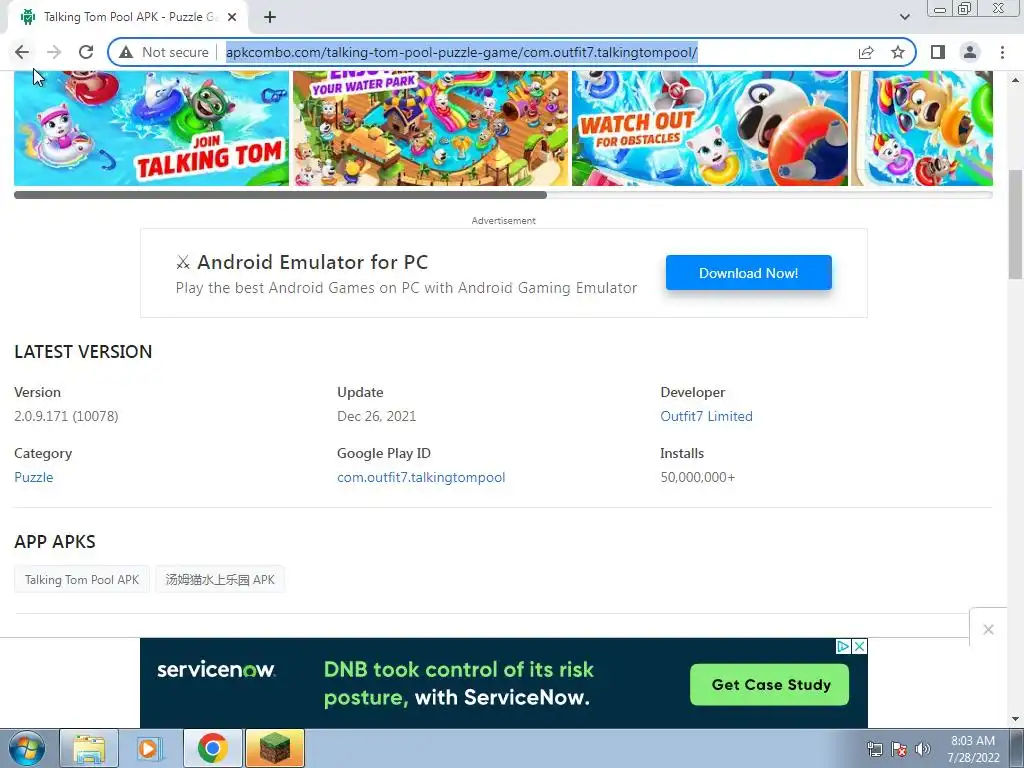
Task: Click the network tray icon
Action: point(874,749)
